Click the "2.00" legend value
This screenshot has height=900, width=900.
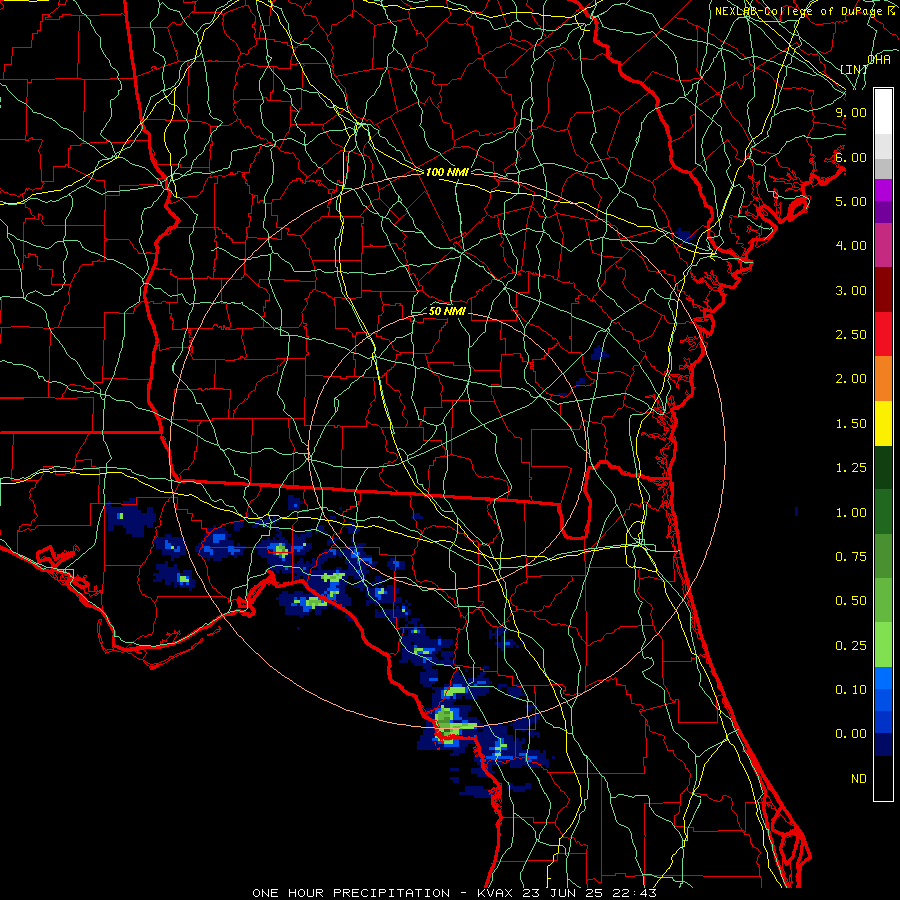851,379
